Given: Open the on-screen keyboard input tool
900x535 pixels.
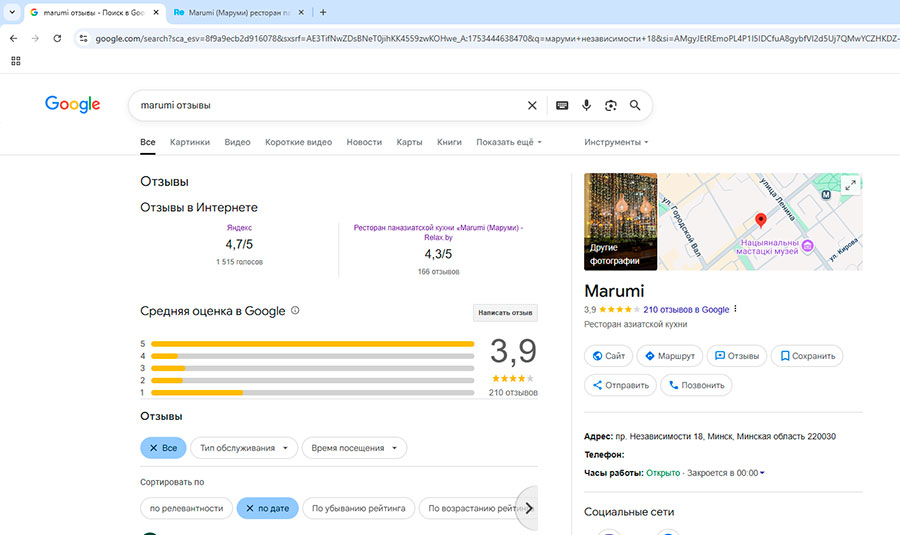Looking at the screenshot, I should point(562,105).
